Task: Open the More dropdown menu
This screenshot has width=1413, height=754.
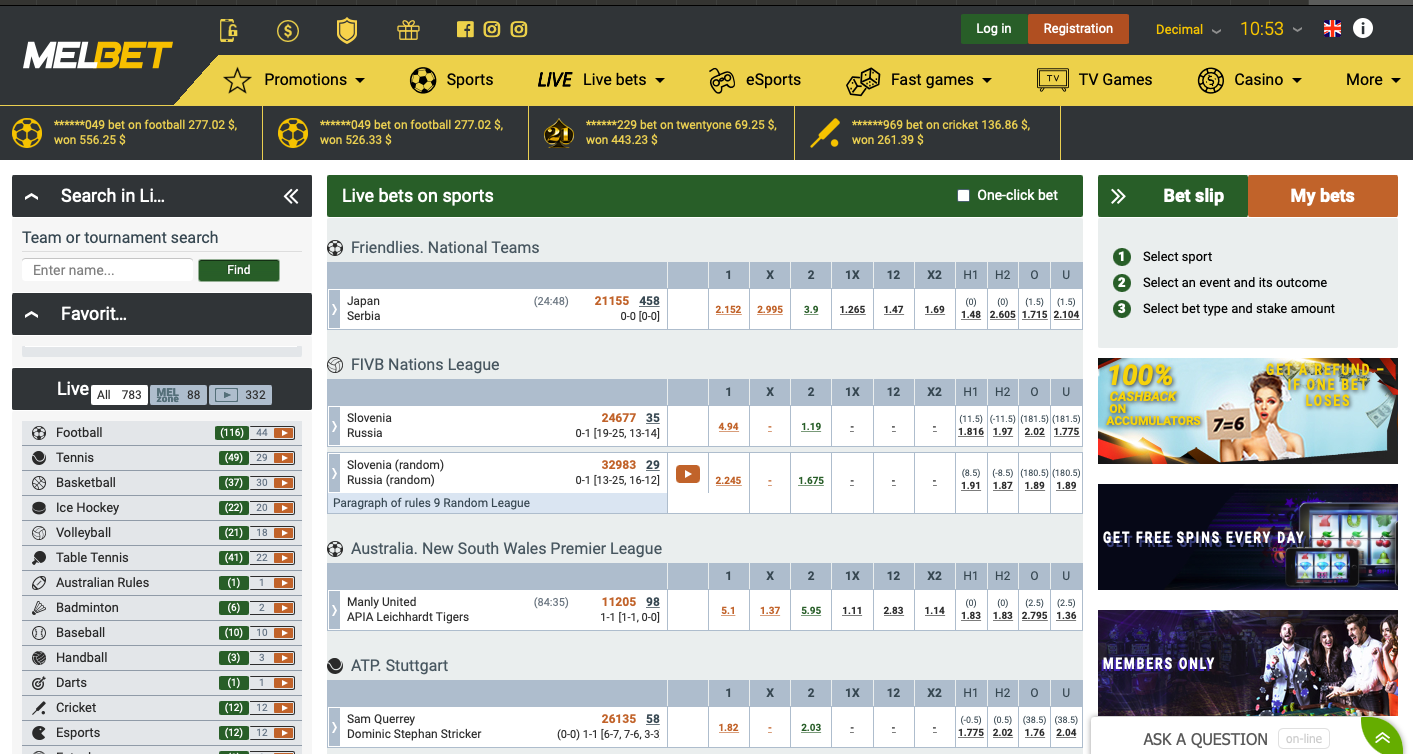Action: pyautogui.click(x=1373, y=80)
